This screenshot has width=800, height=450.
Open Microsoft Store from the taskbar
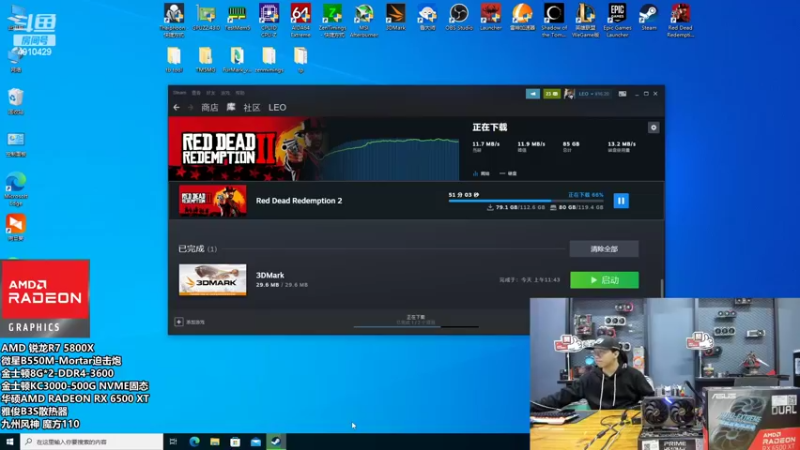coord(235,442)
